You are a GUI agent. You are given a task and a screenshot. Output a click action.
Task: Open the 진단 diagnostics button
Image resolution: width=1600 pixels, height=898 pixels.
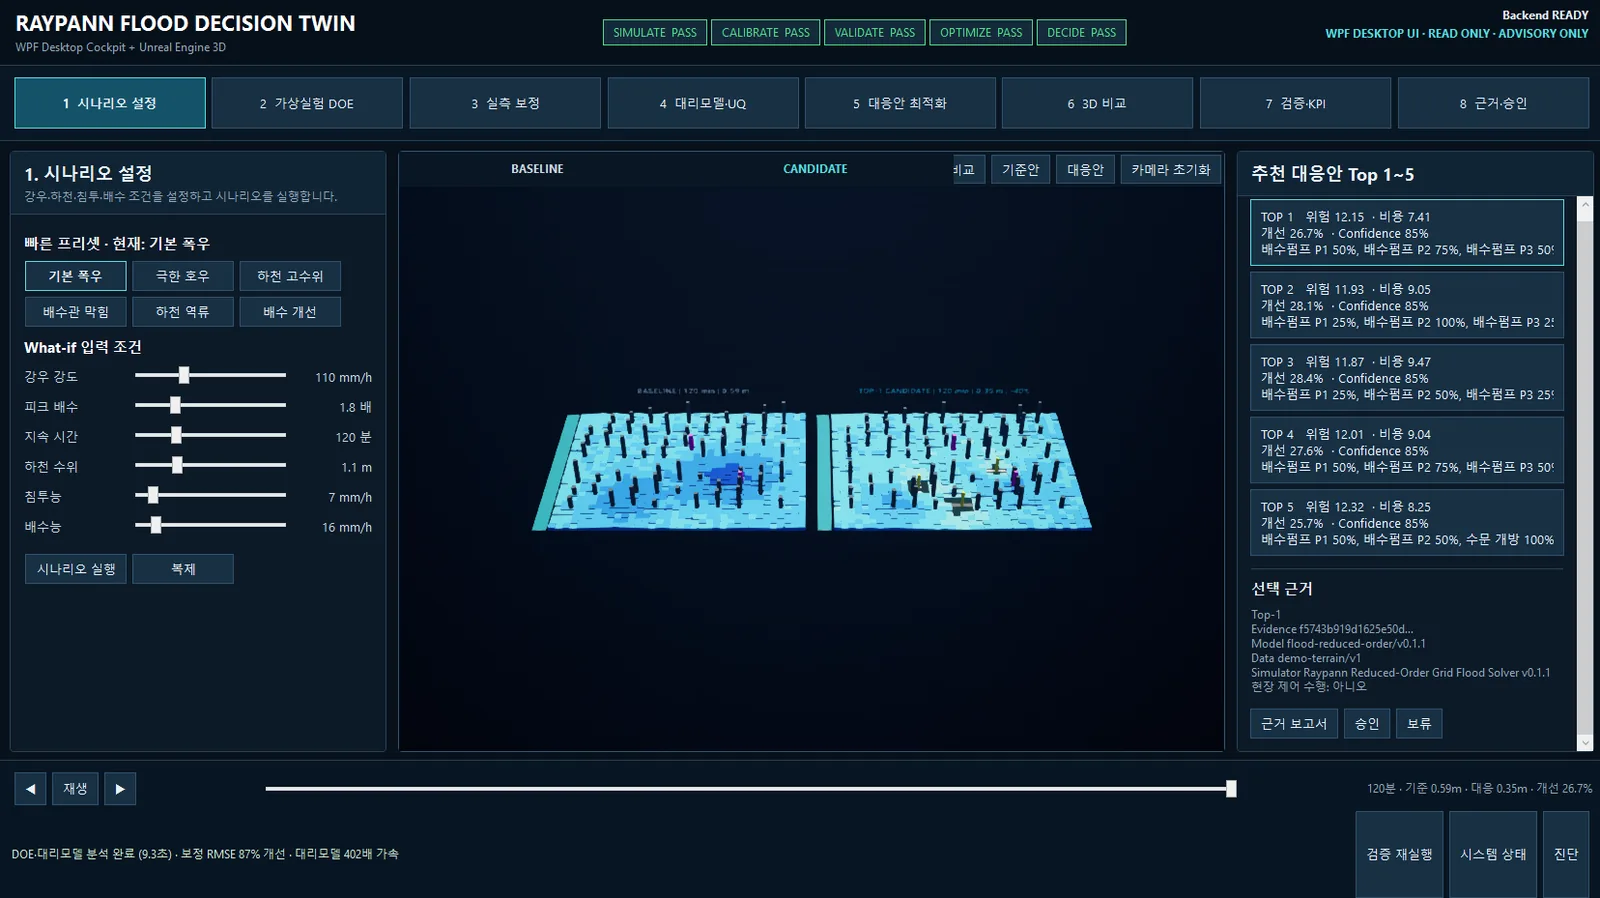click(x=1566, y=854)
